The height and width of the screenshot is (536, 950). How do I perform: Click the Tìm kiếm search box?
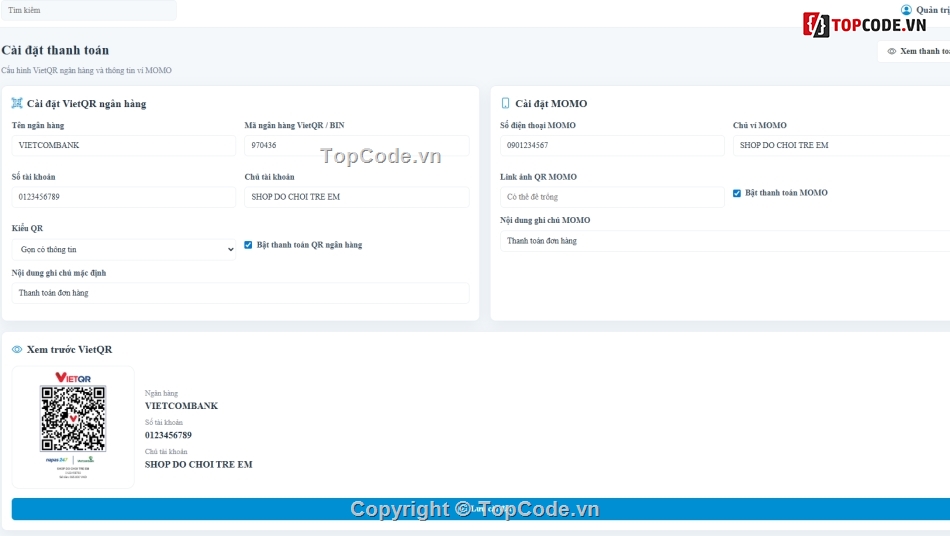88,10
